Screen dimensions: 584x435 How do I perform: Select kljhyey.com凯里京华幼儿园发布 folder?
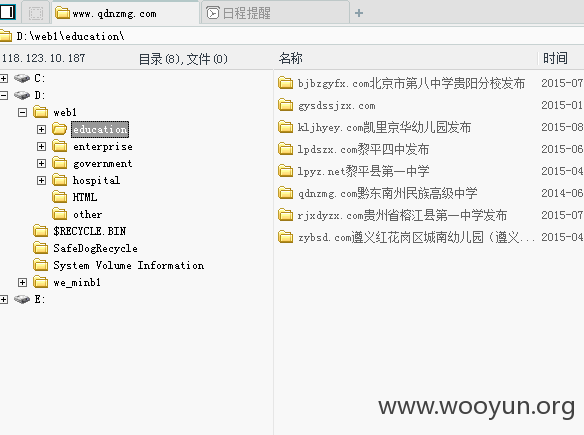[384, 127]
